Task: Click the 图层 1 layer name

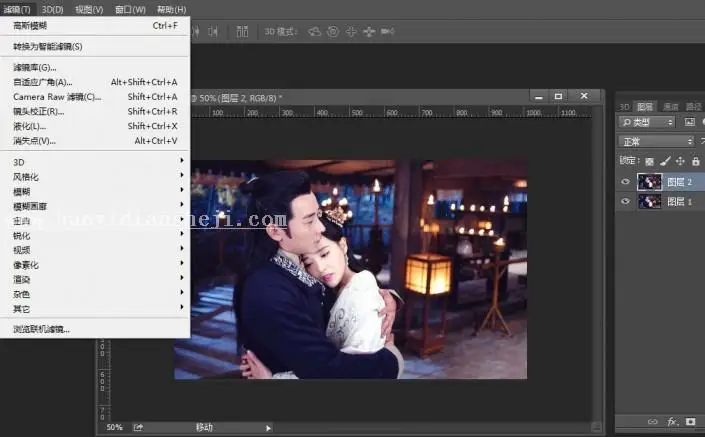Action: [679, 201]
